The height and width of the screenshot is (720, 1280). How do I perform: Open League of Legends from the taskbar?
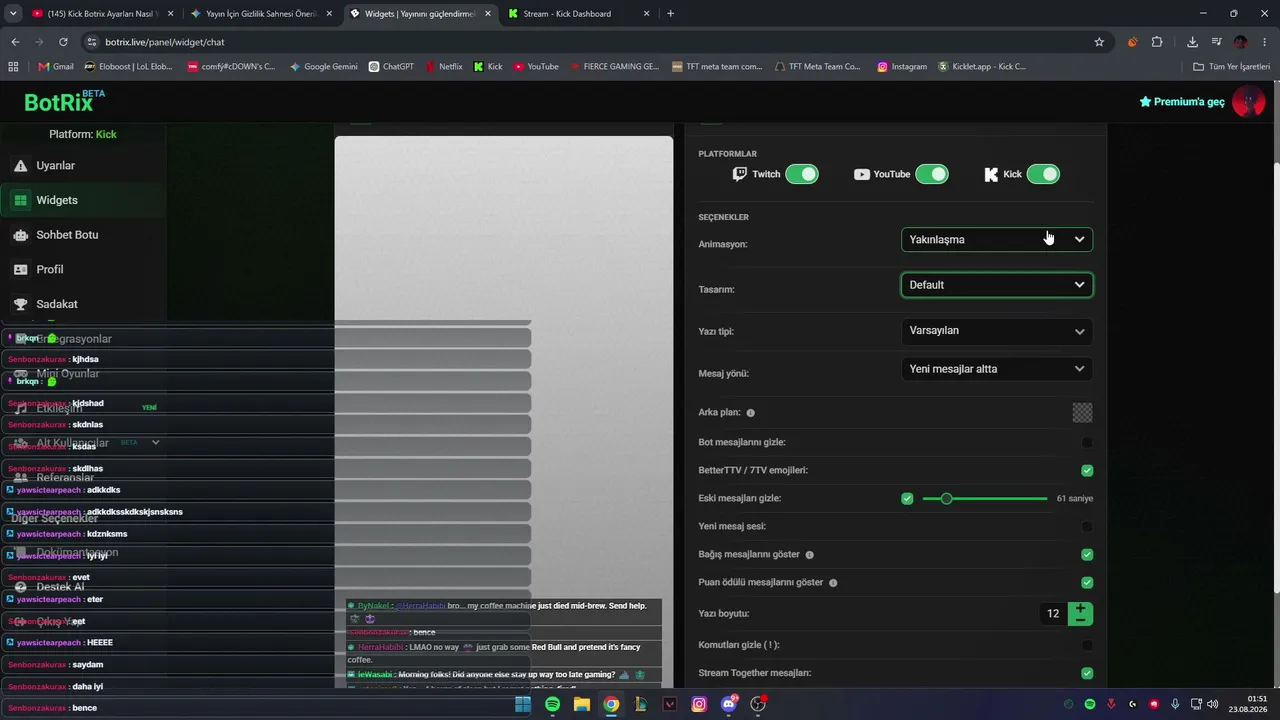point(641,704)
